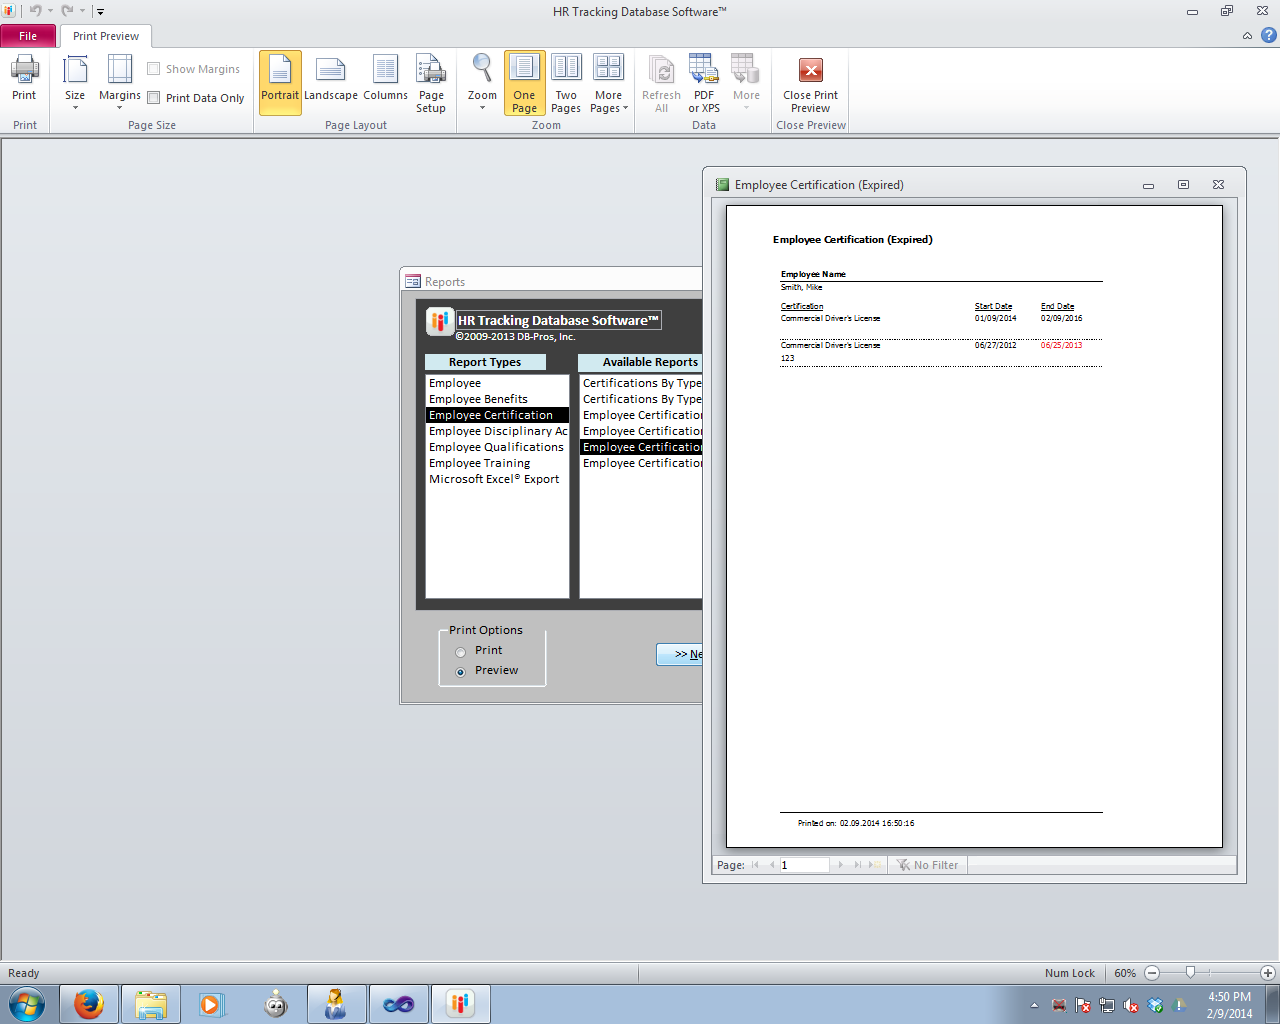
Task: Click the Redo arrow in quick access toolbar
Action: [x=67, y=11]
